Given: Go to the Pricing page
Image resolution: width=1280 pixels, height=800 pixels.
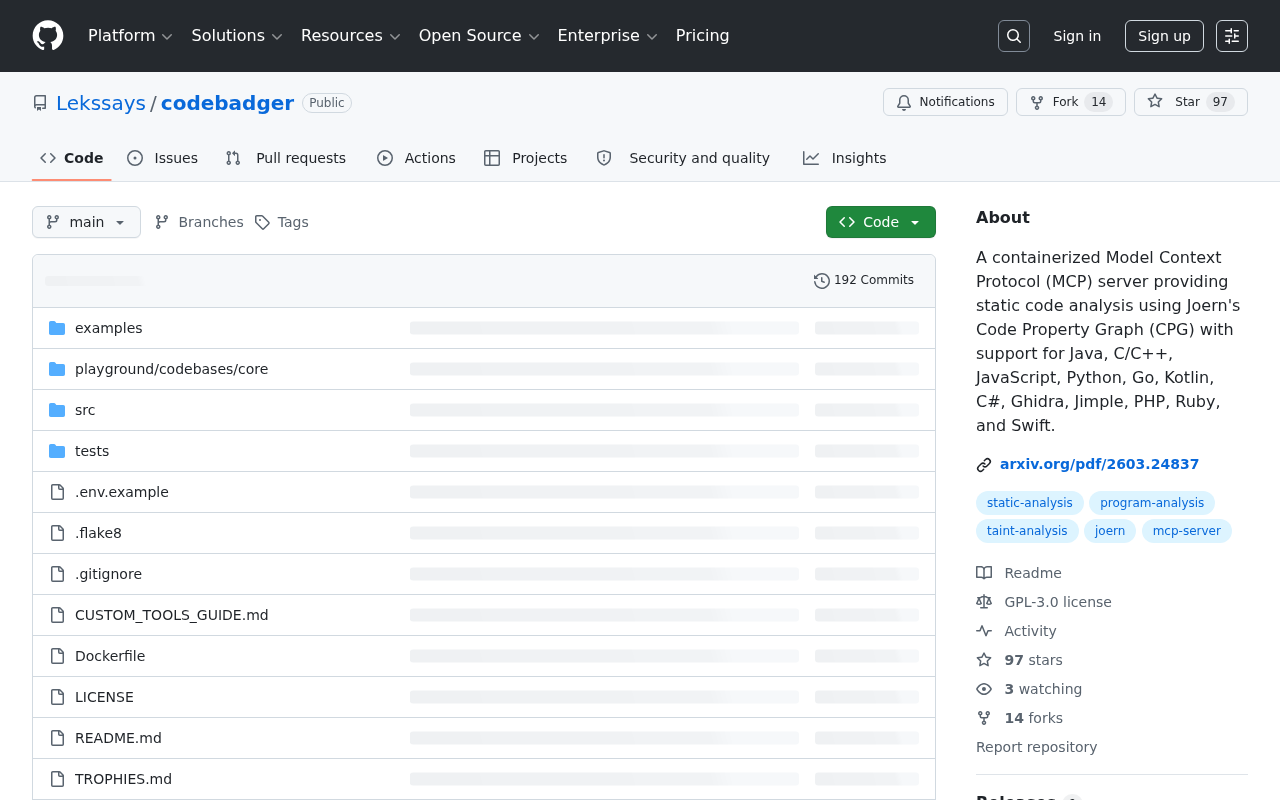Looking at the screenshot, I should point(702,36).
